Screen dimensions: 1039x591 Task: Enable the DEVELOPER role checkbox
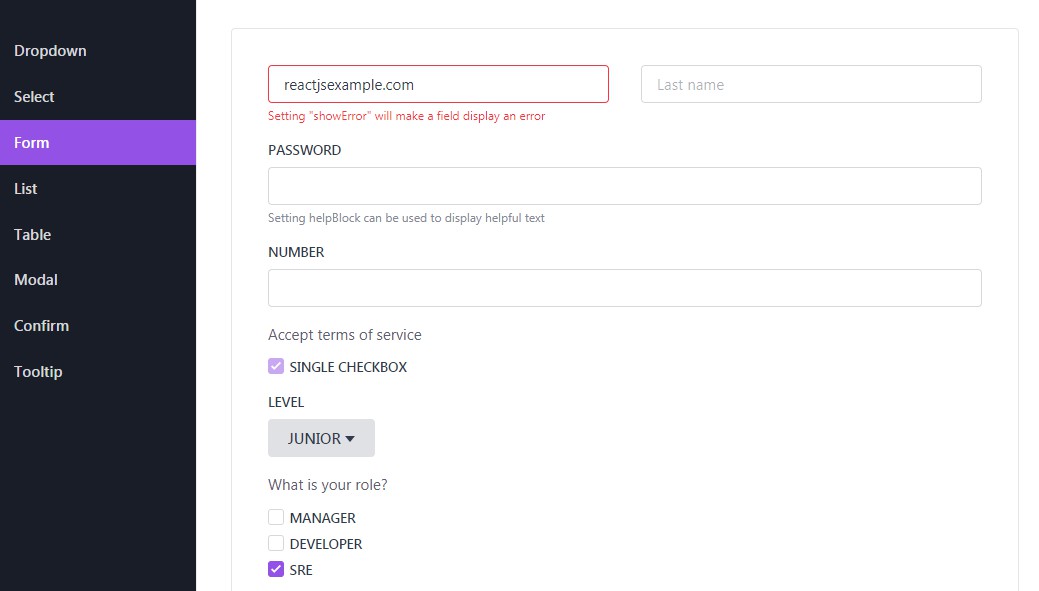(276, 544)
